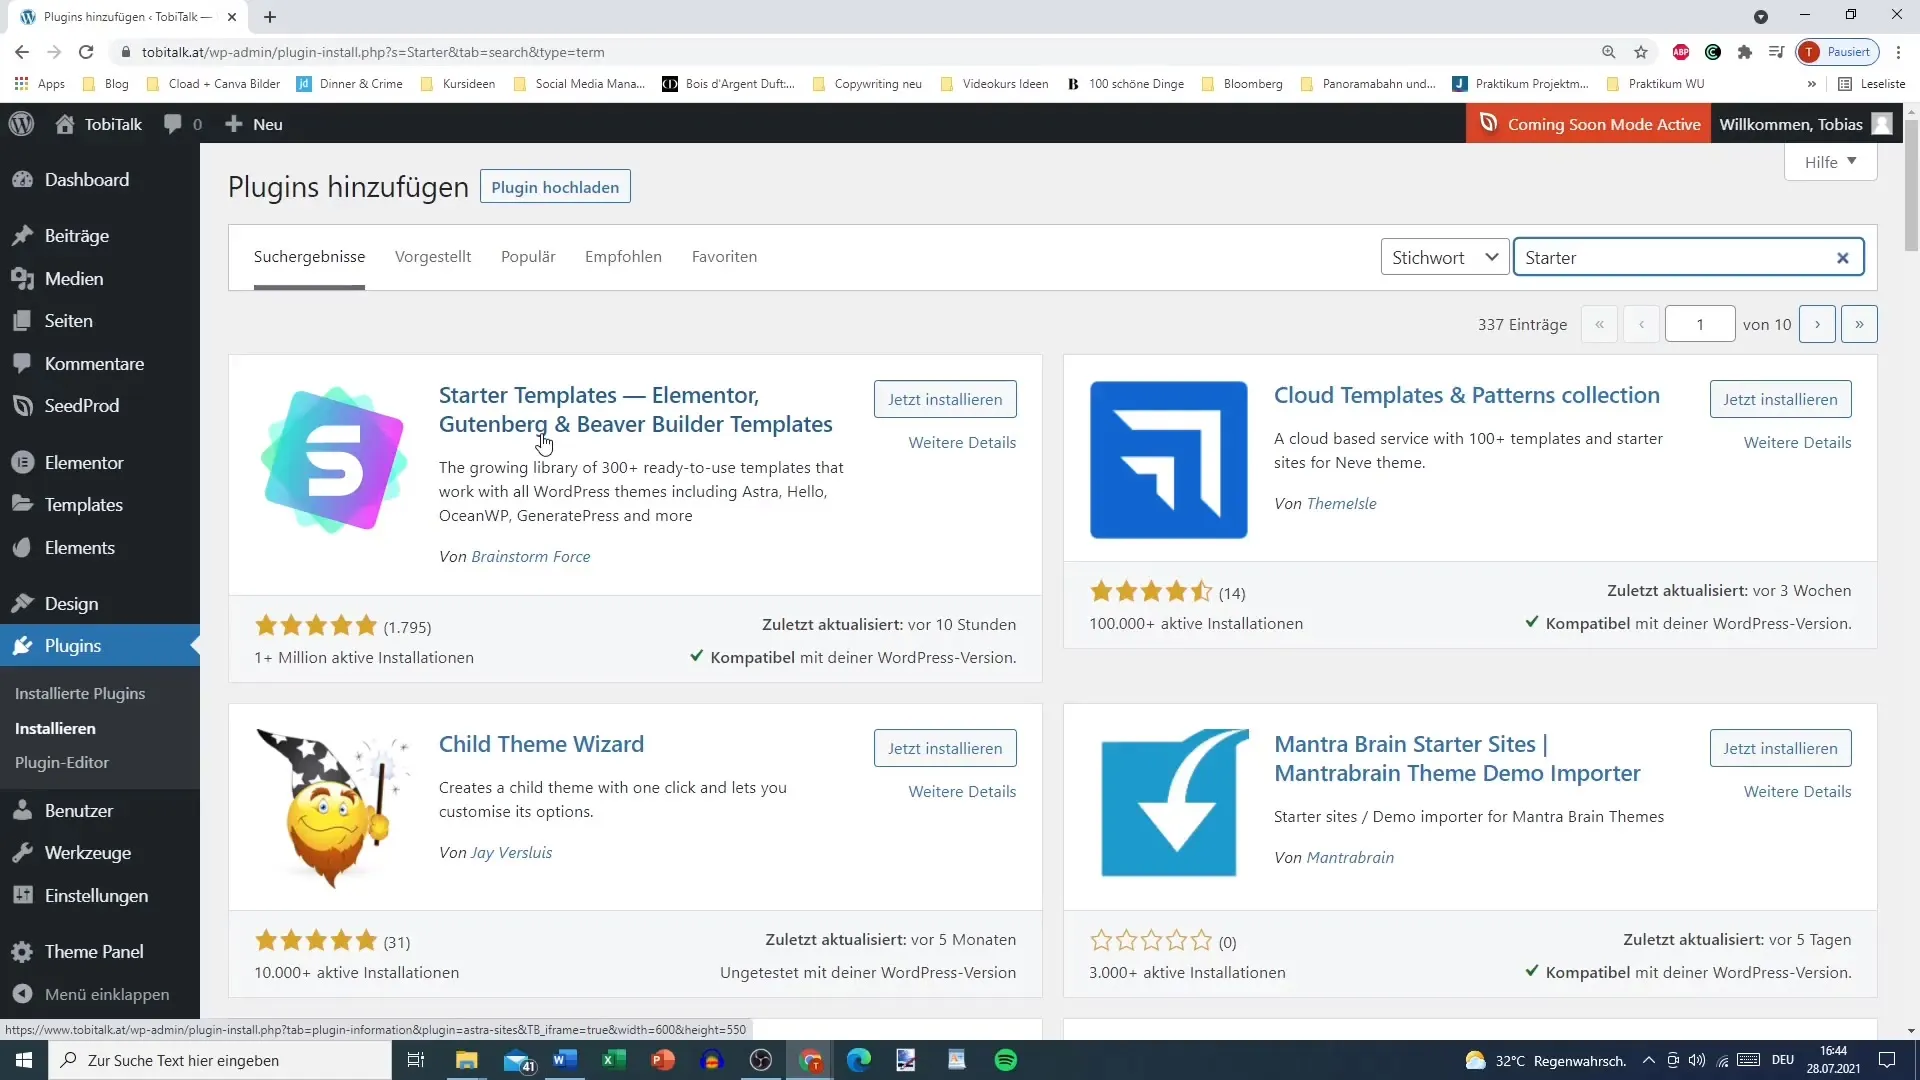This screenshot has width=1920, height=1080.
Task: Bookmark page with star icon
Action: pos(1641,52)
